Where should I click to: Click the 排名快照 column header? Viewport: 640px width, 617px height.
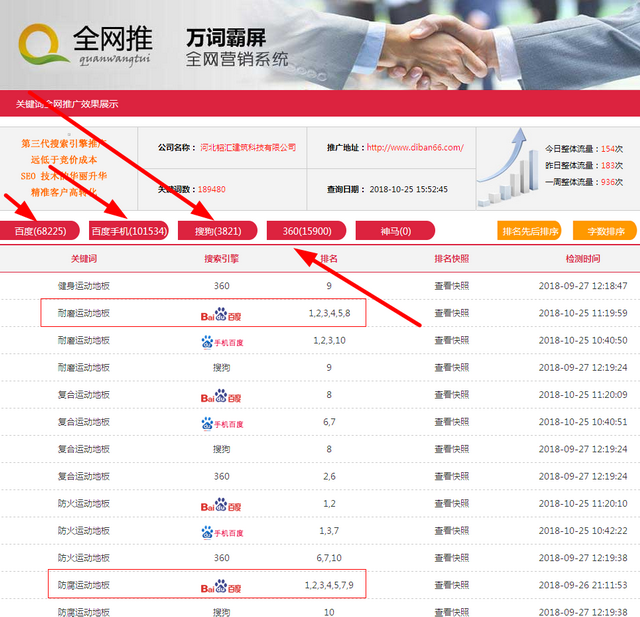(x=451, y=258)
